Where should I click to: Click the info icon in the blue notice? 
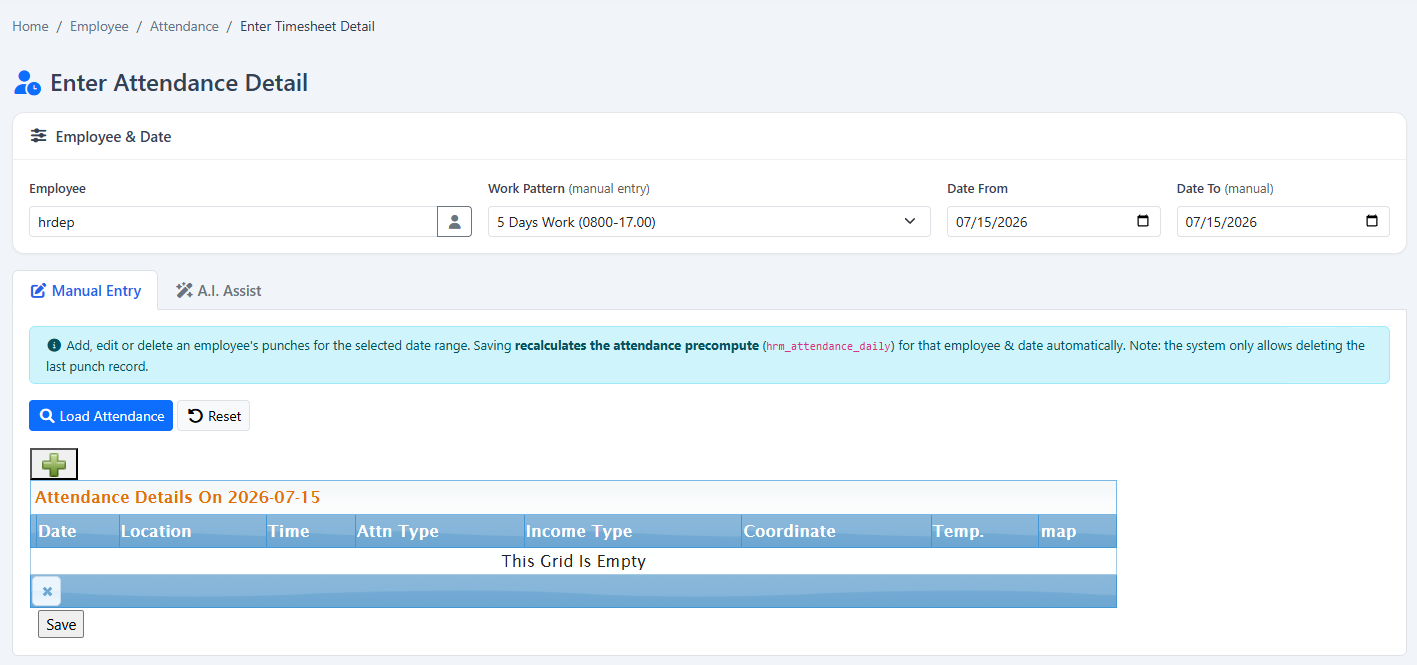54,345
